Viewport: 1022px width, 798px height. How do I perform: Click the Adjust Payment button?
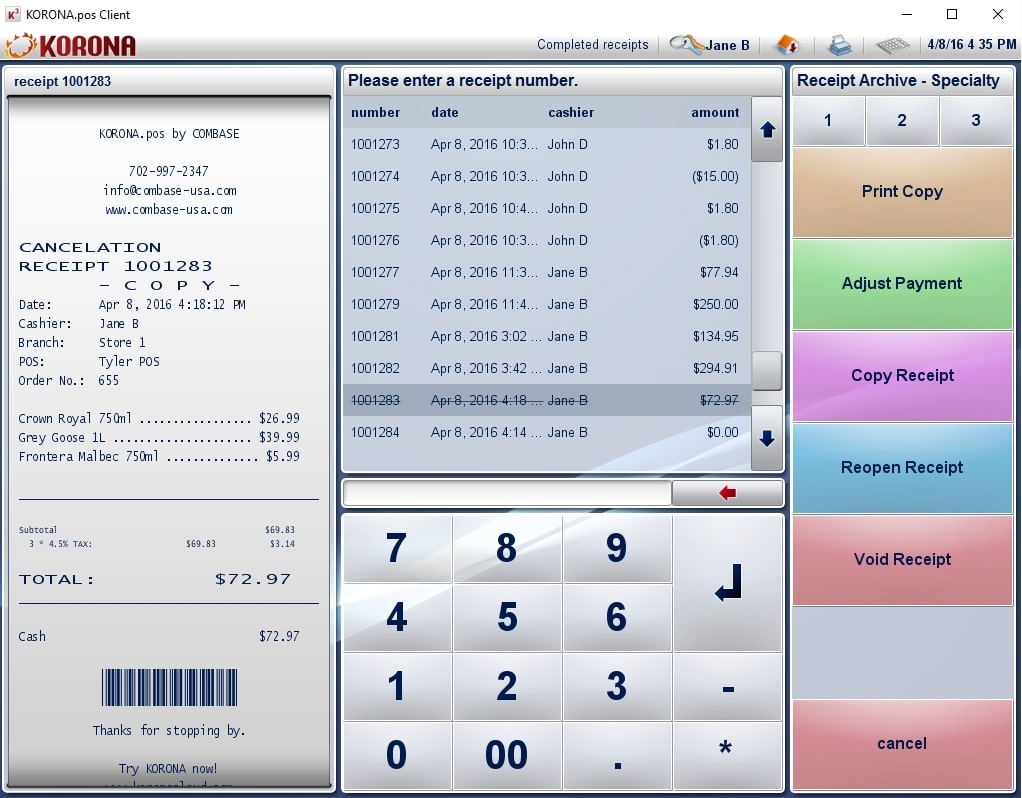(902, 284)
